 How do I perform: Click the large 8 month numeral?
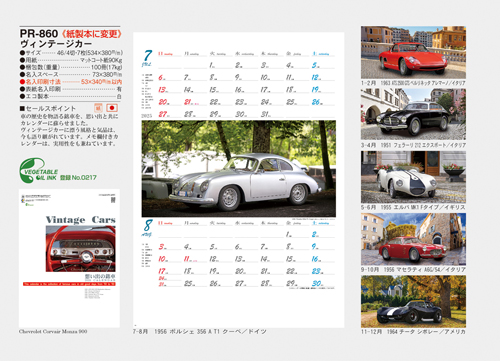click(x=148, y=225)
